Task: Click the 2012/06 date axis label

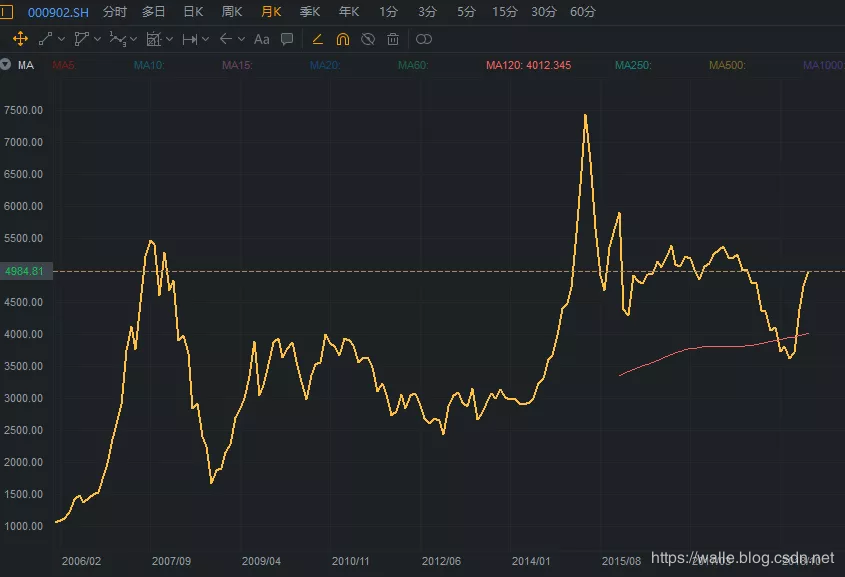Action: click(441, 561)
